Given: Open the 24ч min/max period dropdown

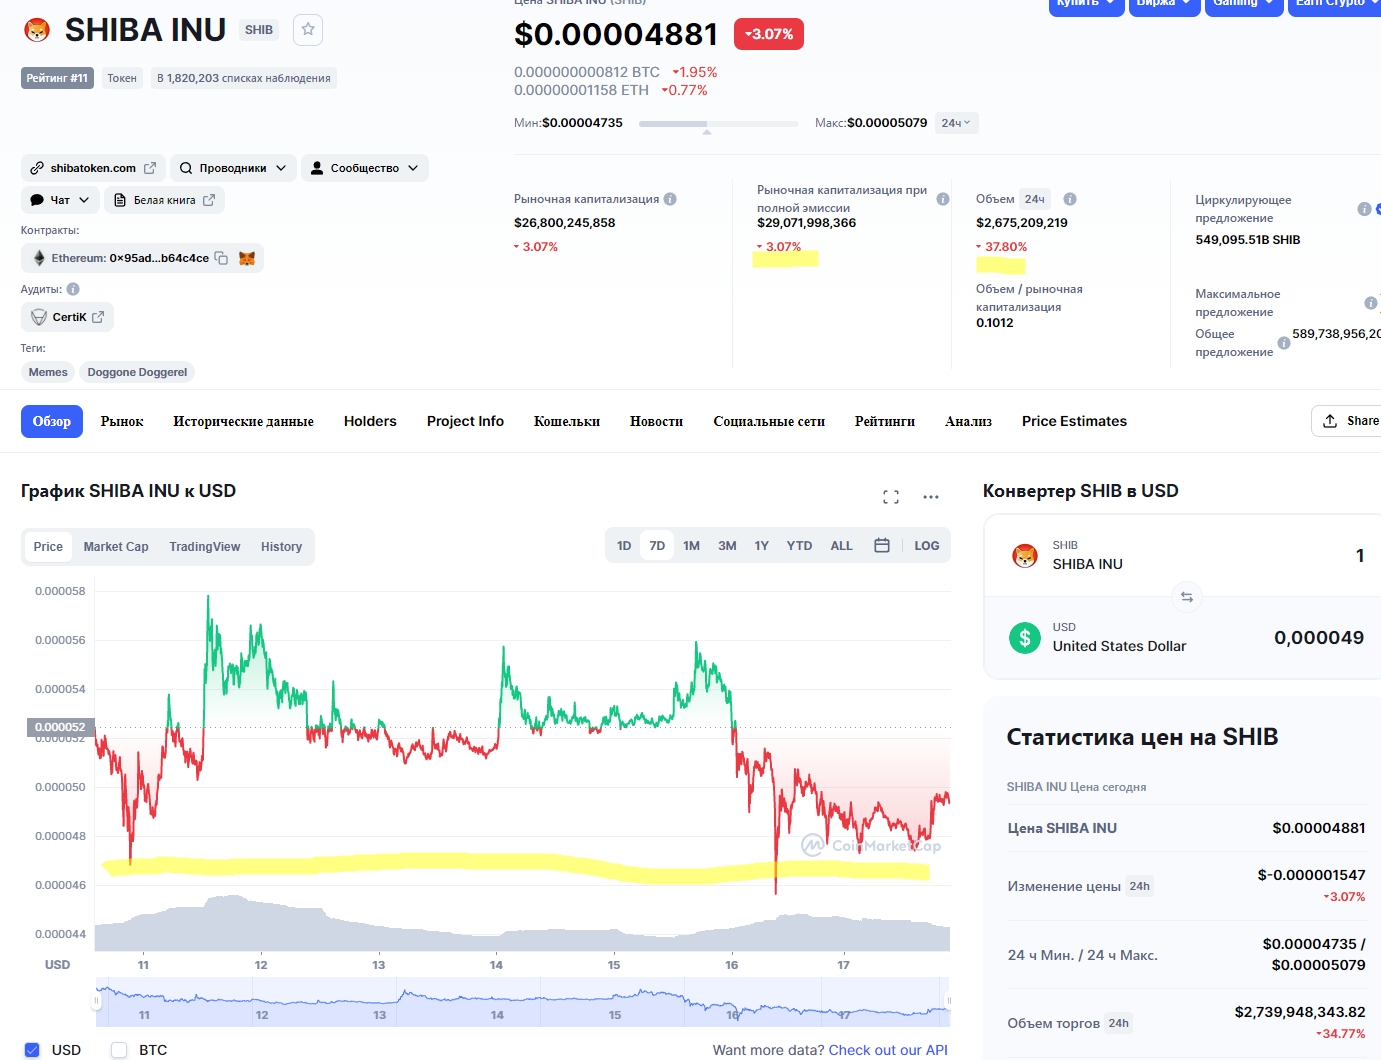Looking at the screenshot, I should (x=957, y=123).
